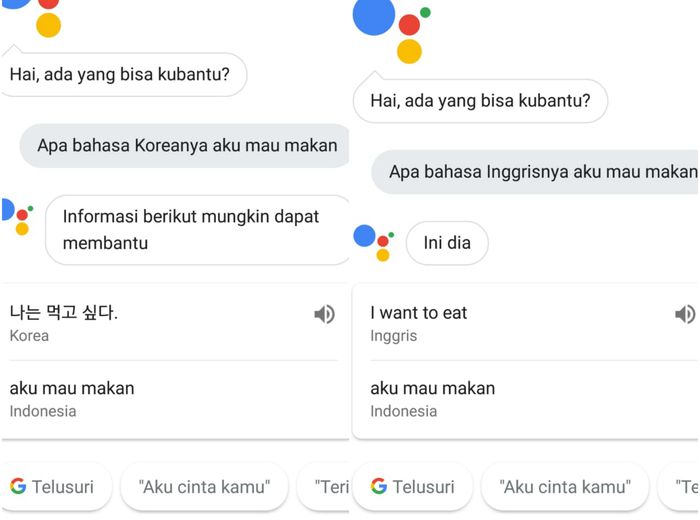700x520 pixels.
Task: Select right "Aku cinta kamu" suggestion chip
Action: 565,487
